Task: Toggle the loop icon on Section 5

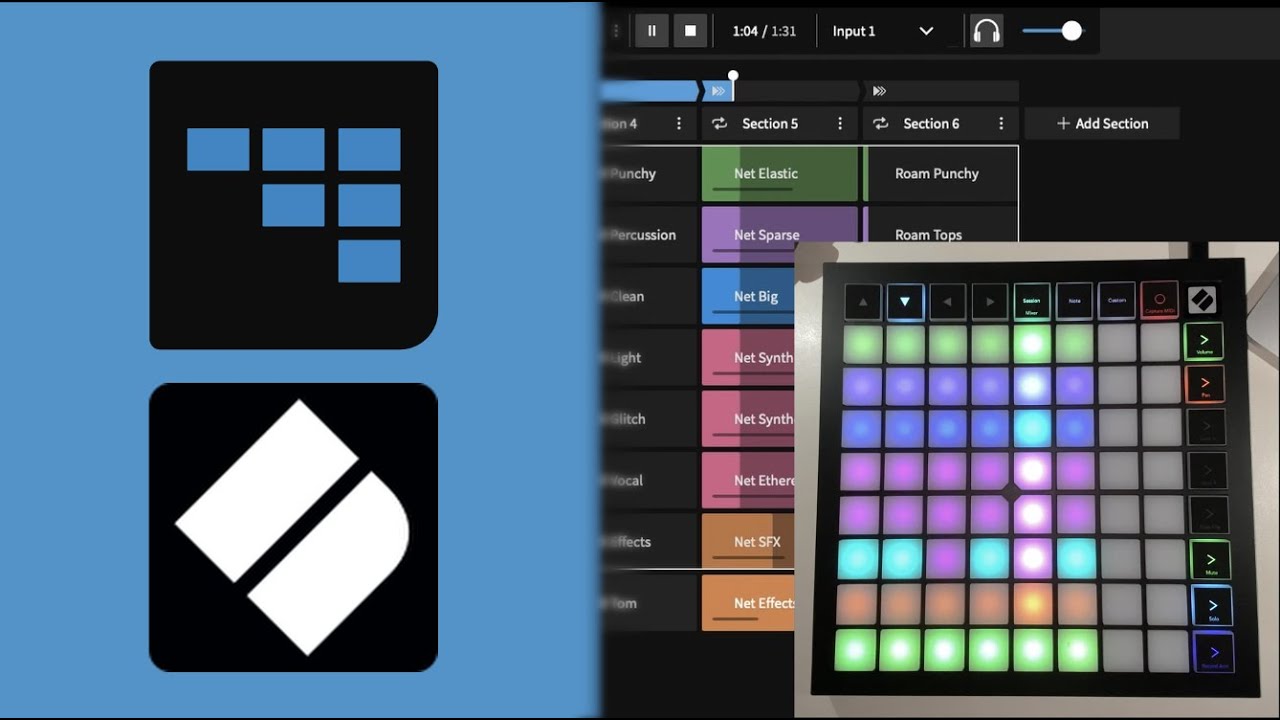Action: pos(718,124)
